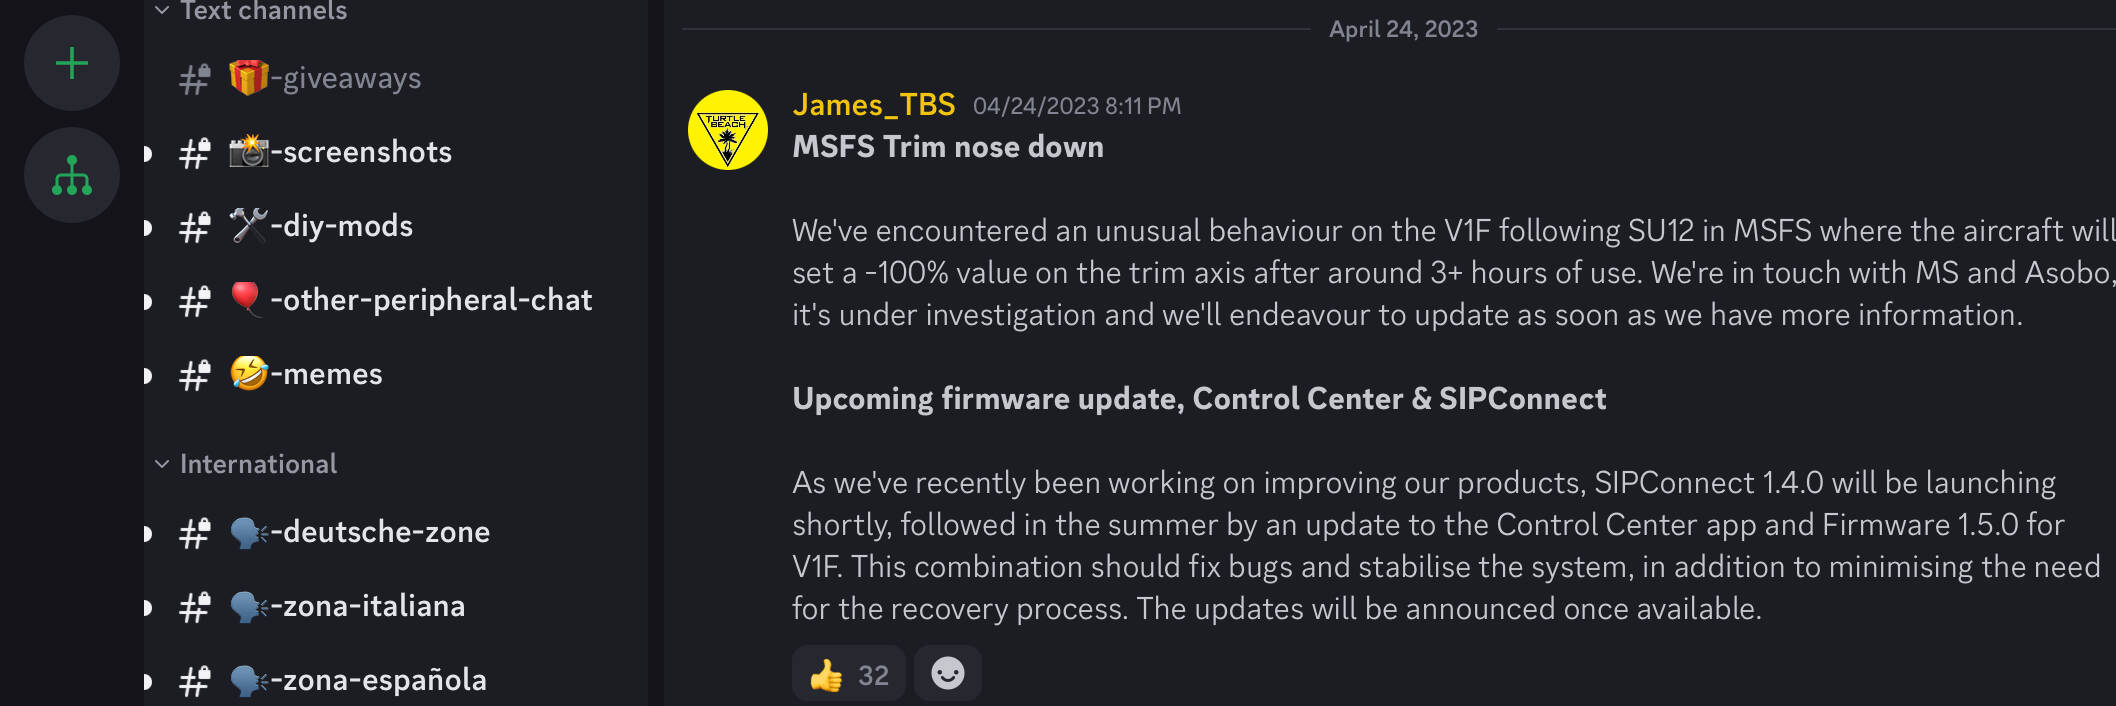Add the thumbs up reaction with 32
This screenshot has width=2116, height=706.
tap(849, 675)
